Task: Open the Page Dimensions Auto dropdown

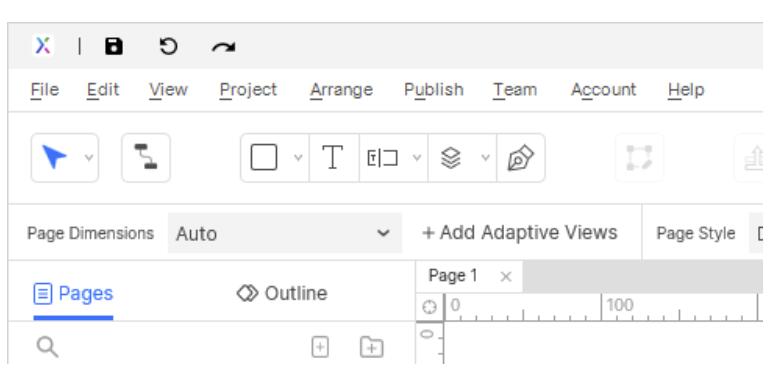Action: coord(285,233)
